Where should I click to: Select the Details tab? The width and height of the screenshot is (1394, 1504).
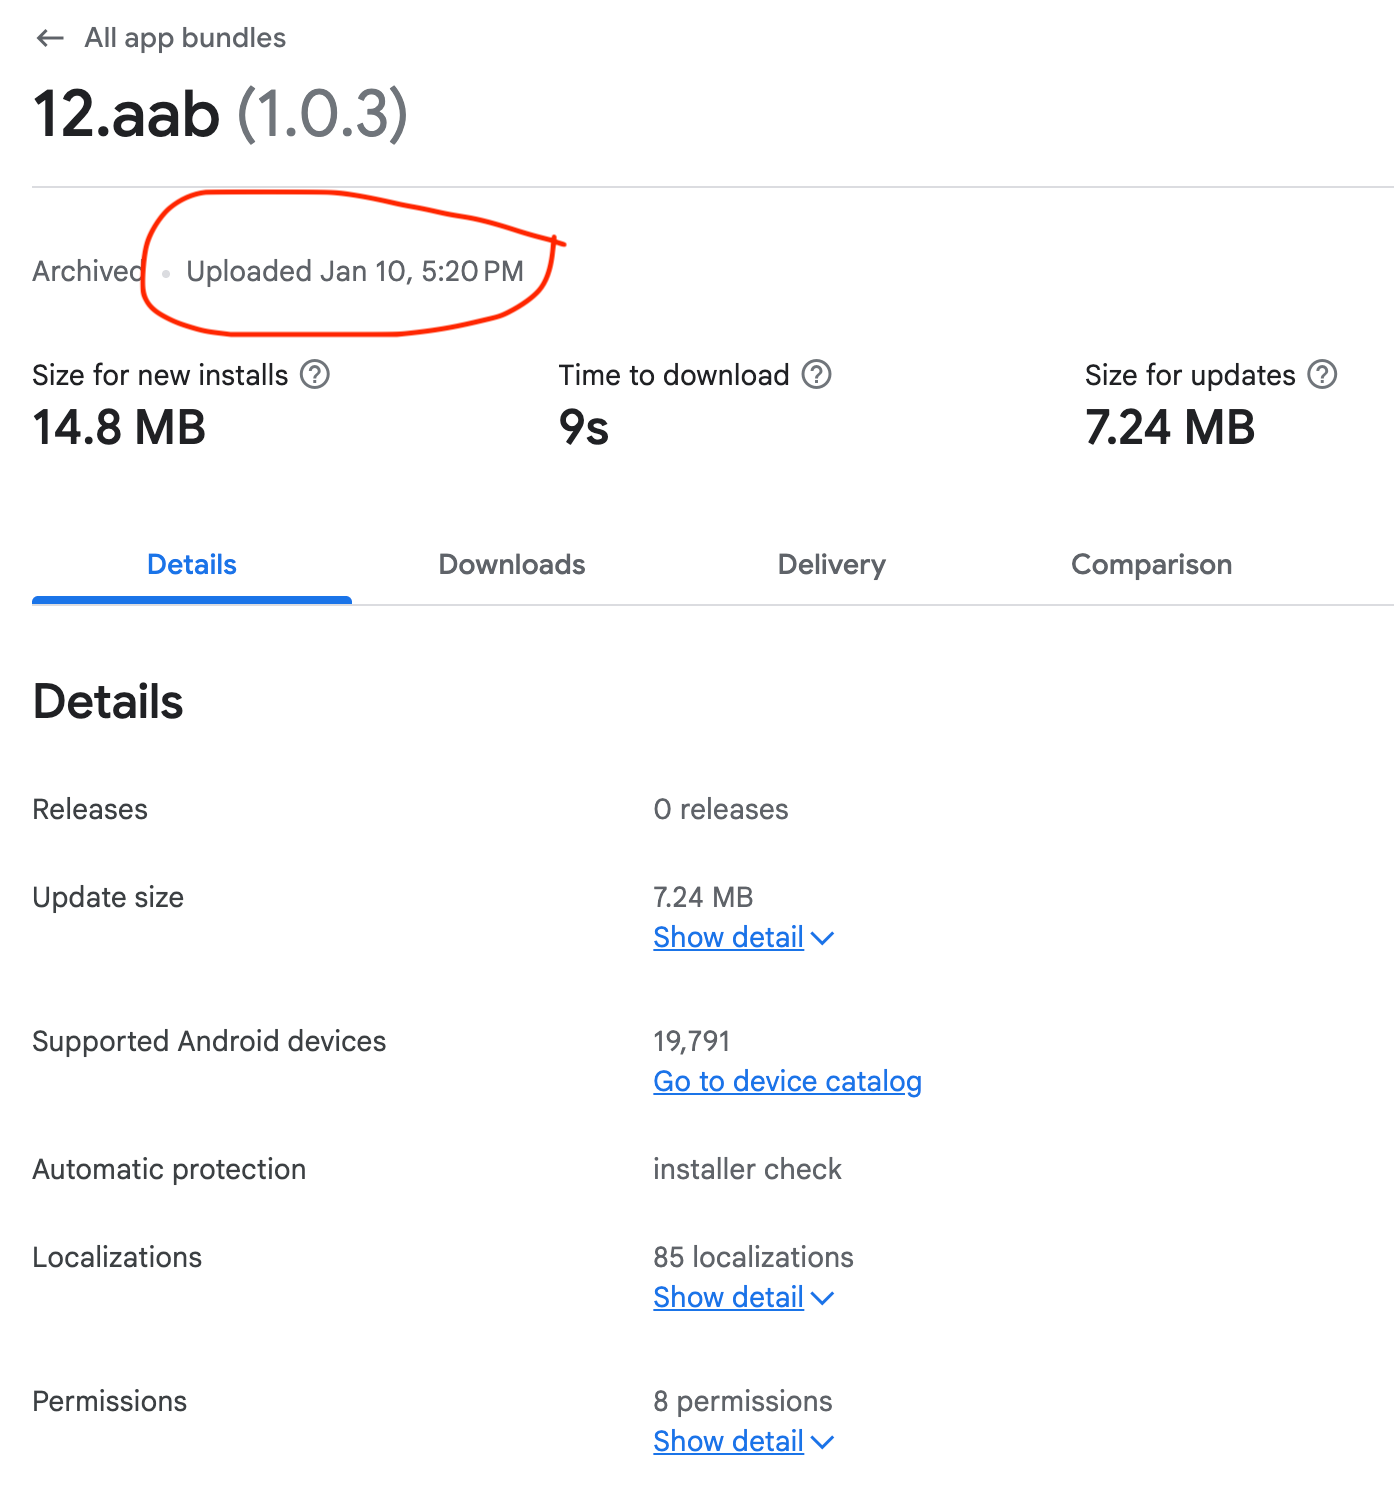(192, 565)
